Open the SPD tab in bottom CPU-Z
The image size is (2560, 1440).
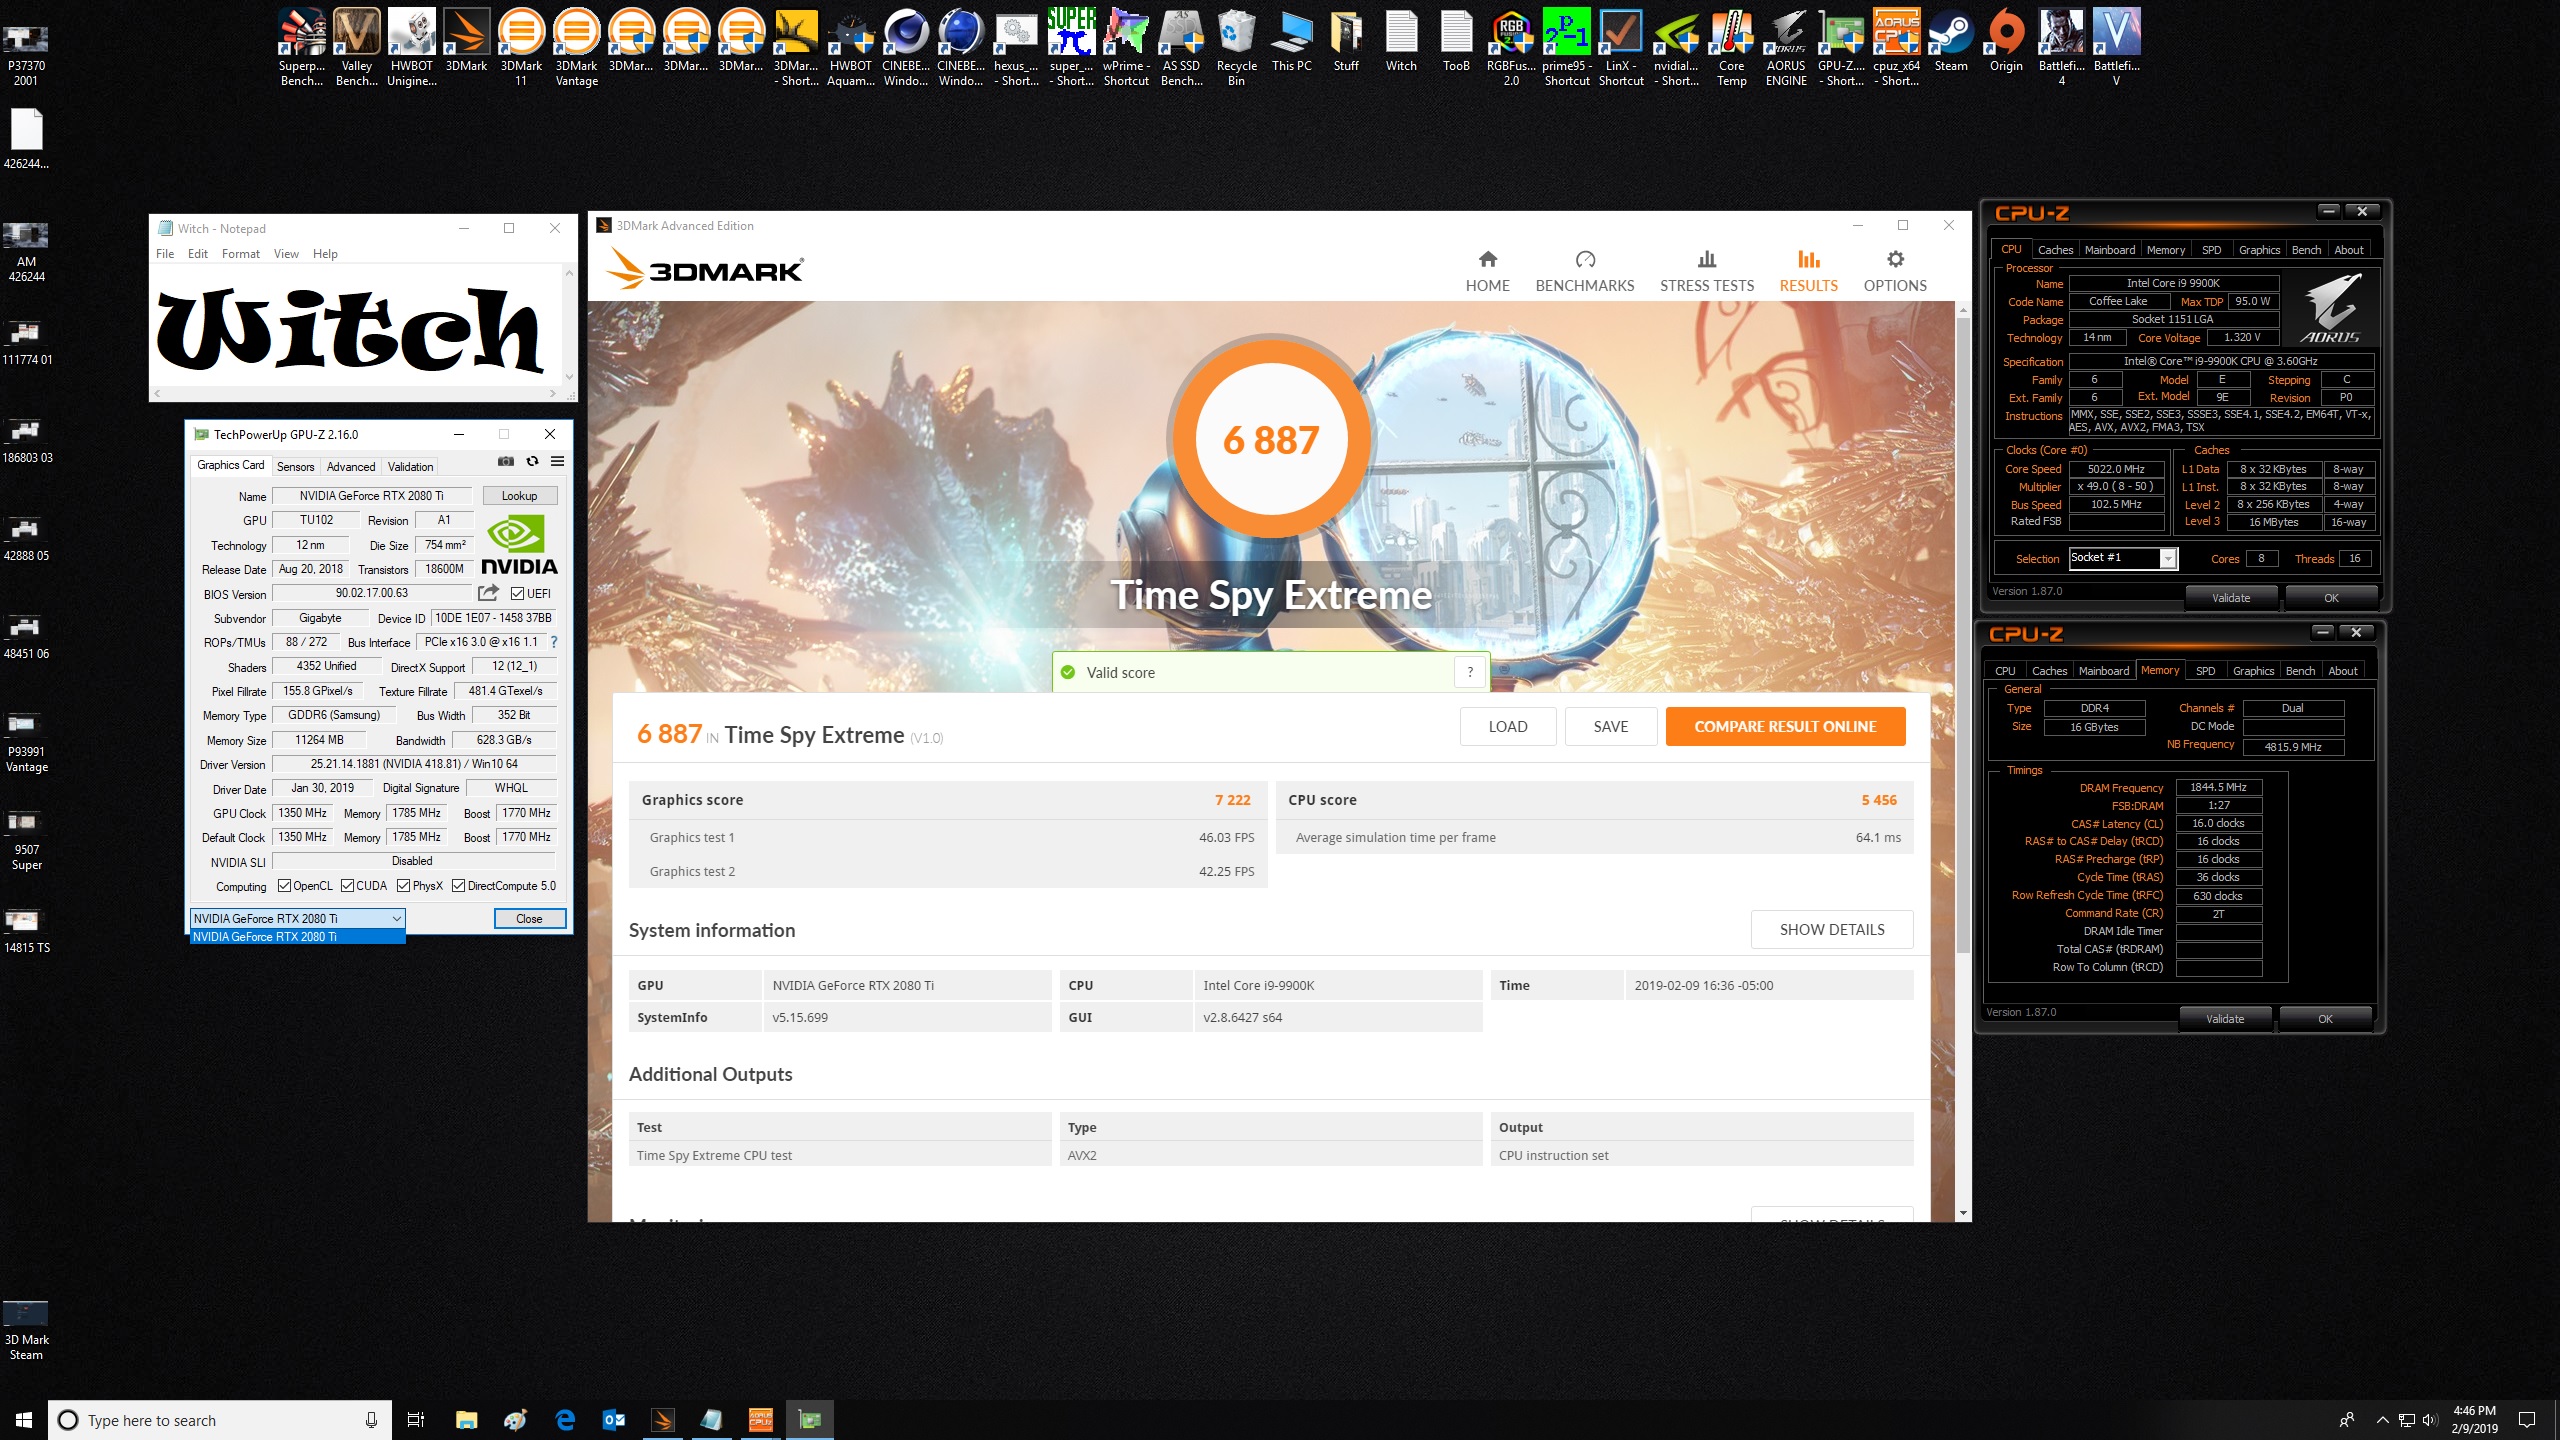click(x=2205, y=671)
